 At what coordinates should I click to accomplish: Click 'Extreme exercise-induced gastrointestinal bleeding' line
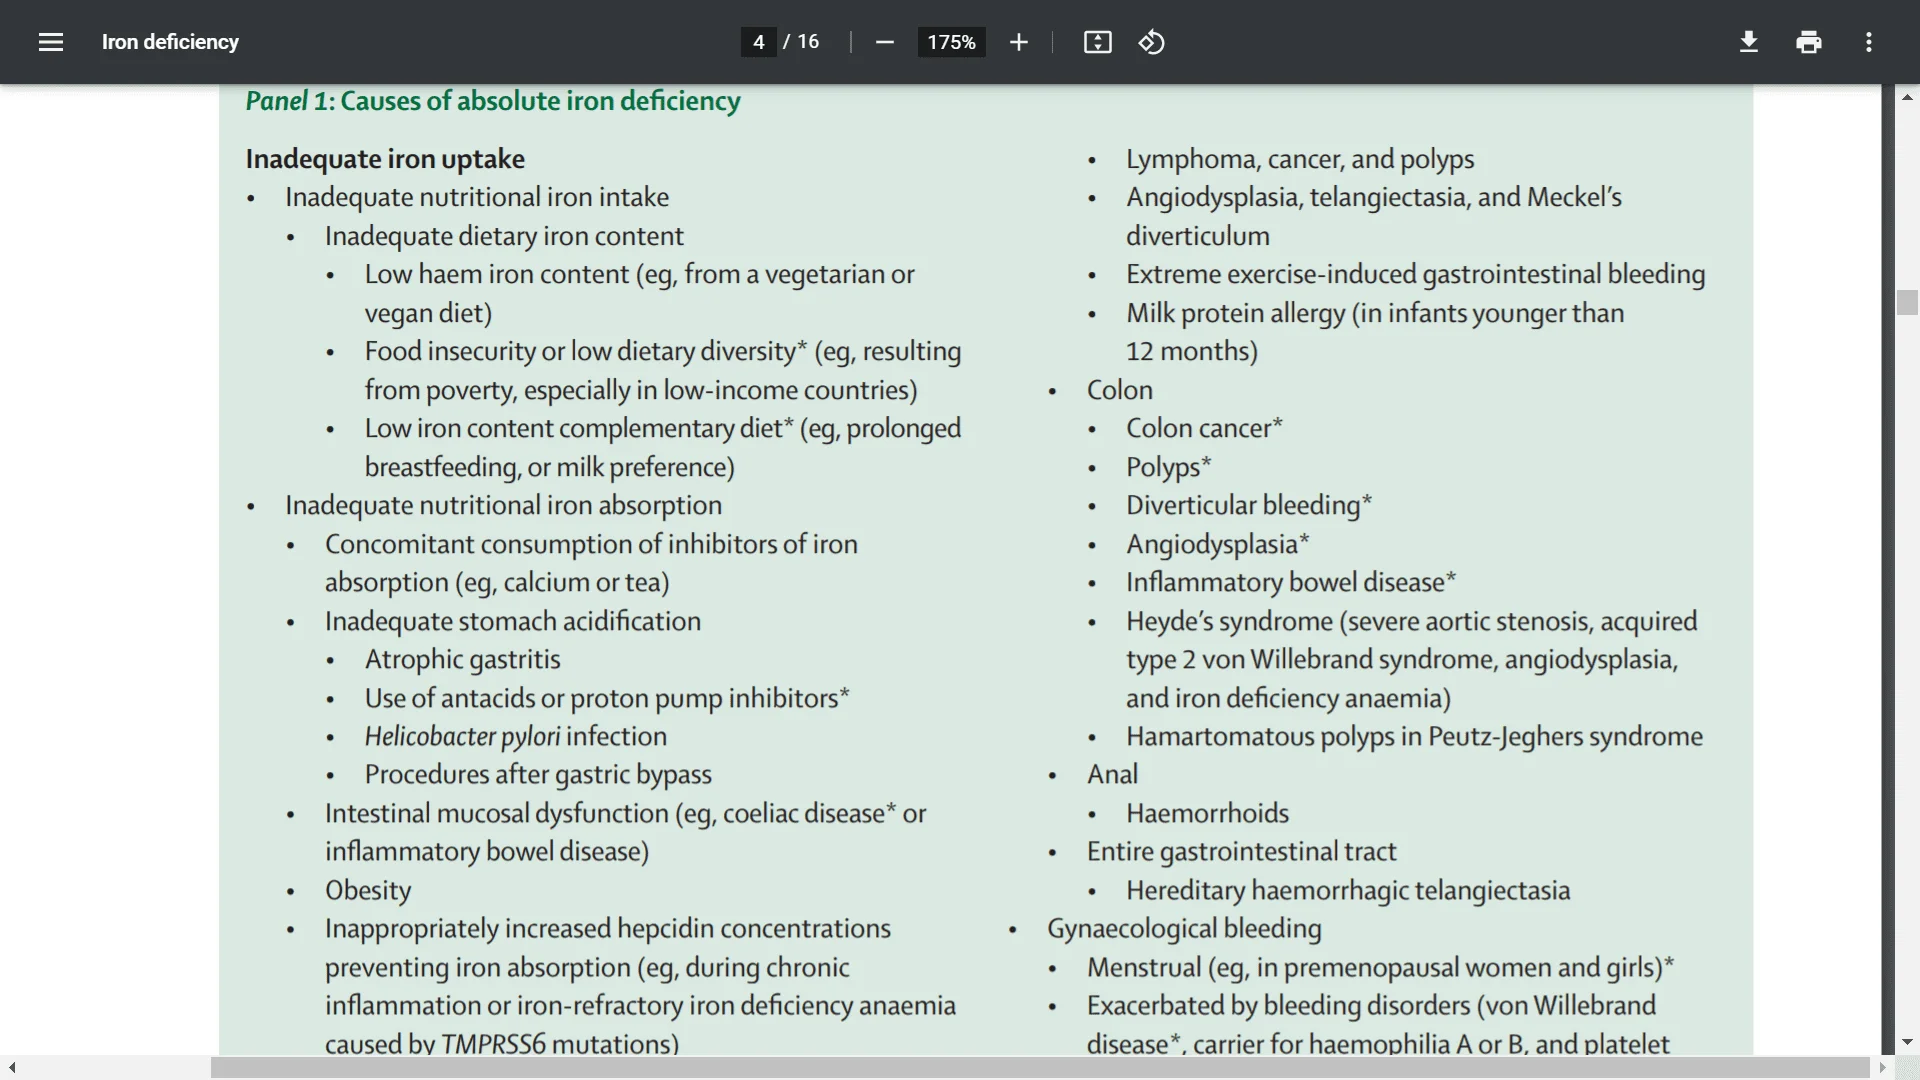click(1416, 274)
